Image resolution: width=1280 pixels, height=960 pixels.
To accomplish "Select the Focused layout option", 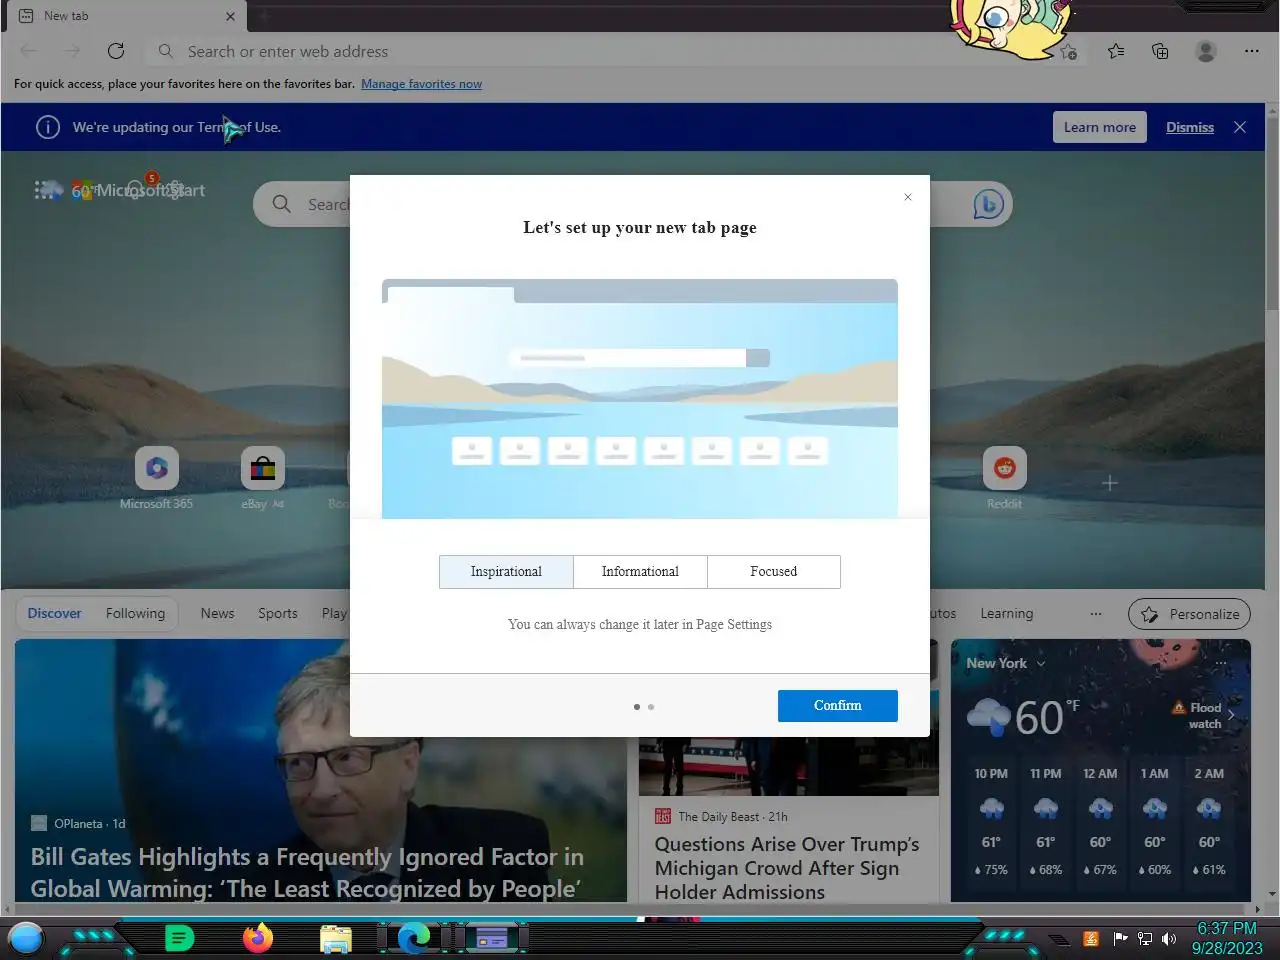I will click(x=774, y=572).
